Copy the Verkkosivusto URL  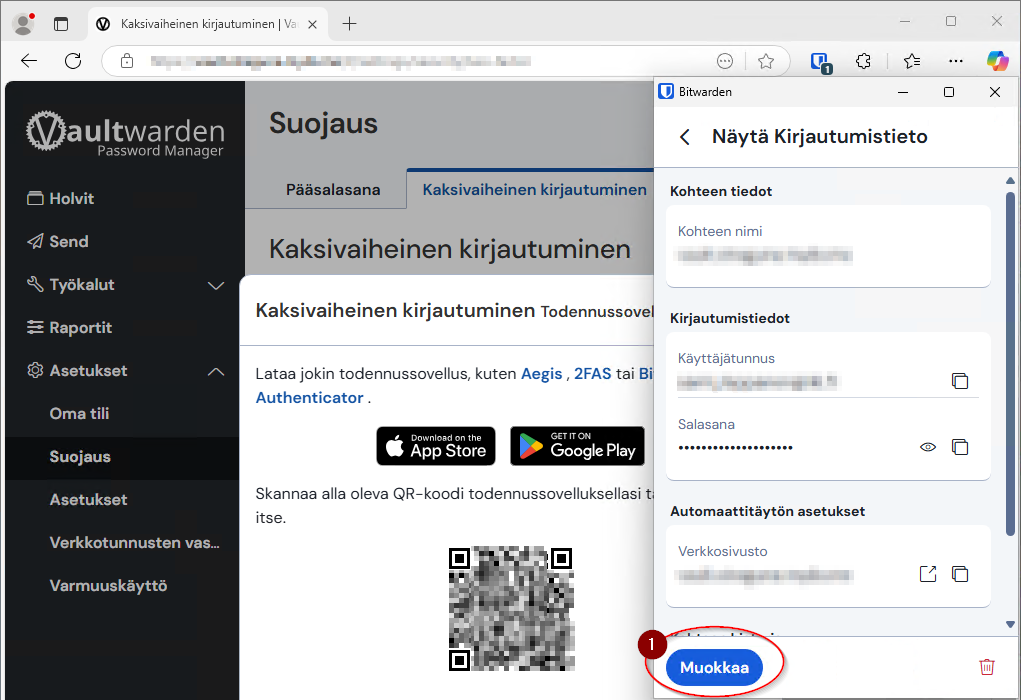(960, 574)
